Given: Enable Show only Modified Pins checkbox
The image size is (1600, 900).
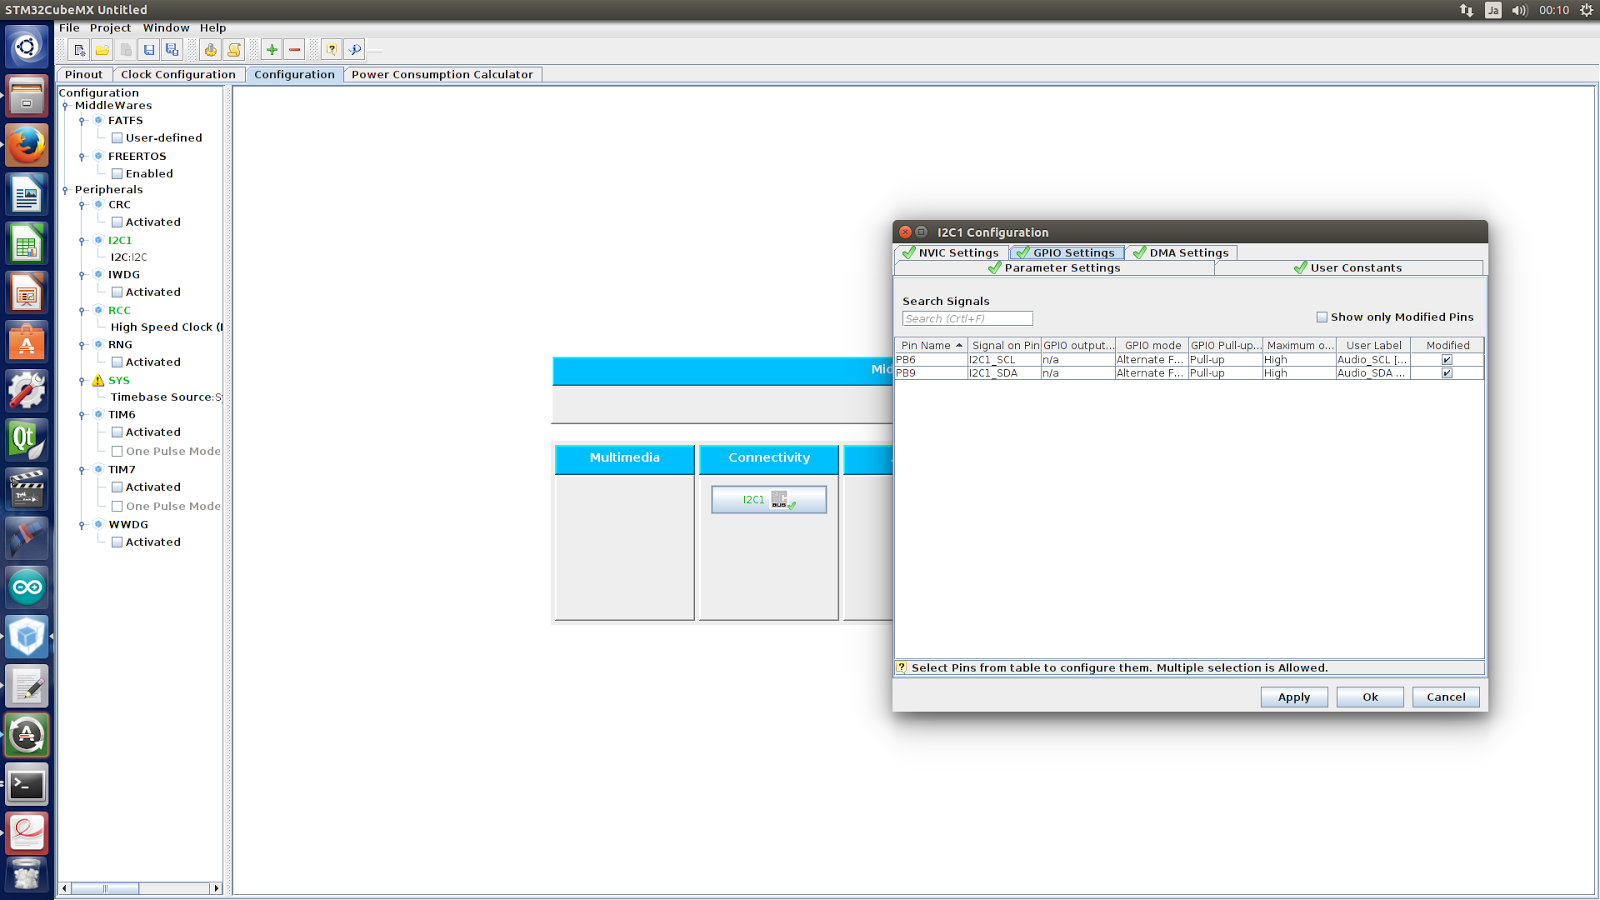Looking at the screenshot, I should tap(1322, 317).
